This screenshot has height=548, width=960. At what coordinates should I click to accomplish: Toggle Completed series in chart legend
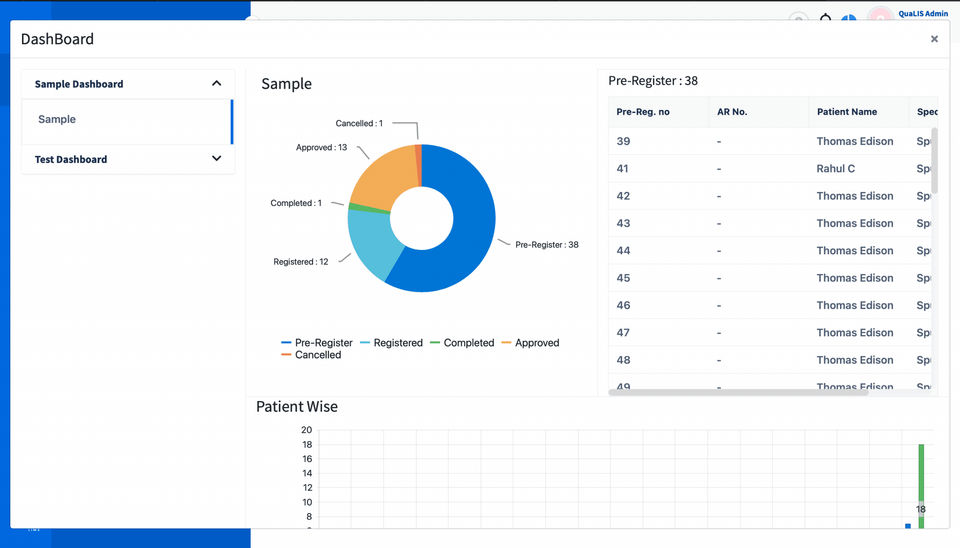tap(462, 343)
